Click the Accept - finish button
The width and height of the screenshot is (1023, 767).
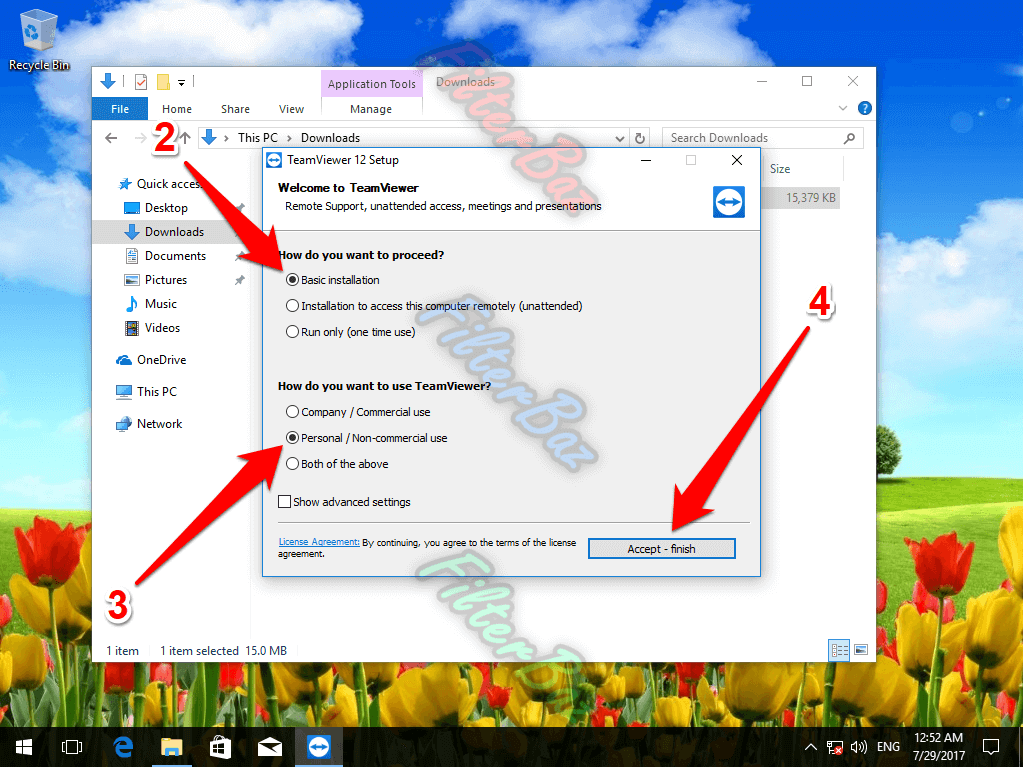(x=661, y=548)
